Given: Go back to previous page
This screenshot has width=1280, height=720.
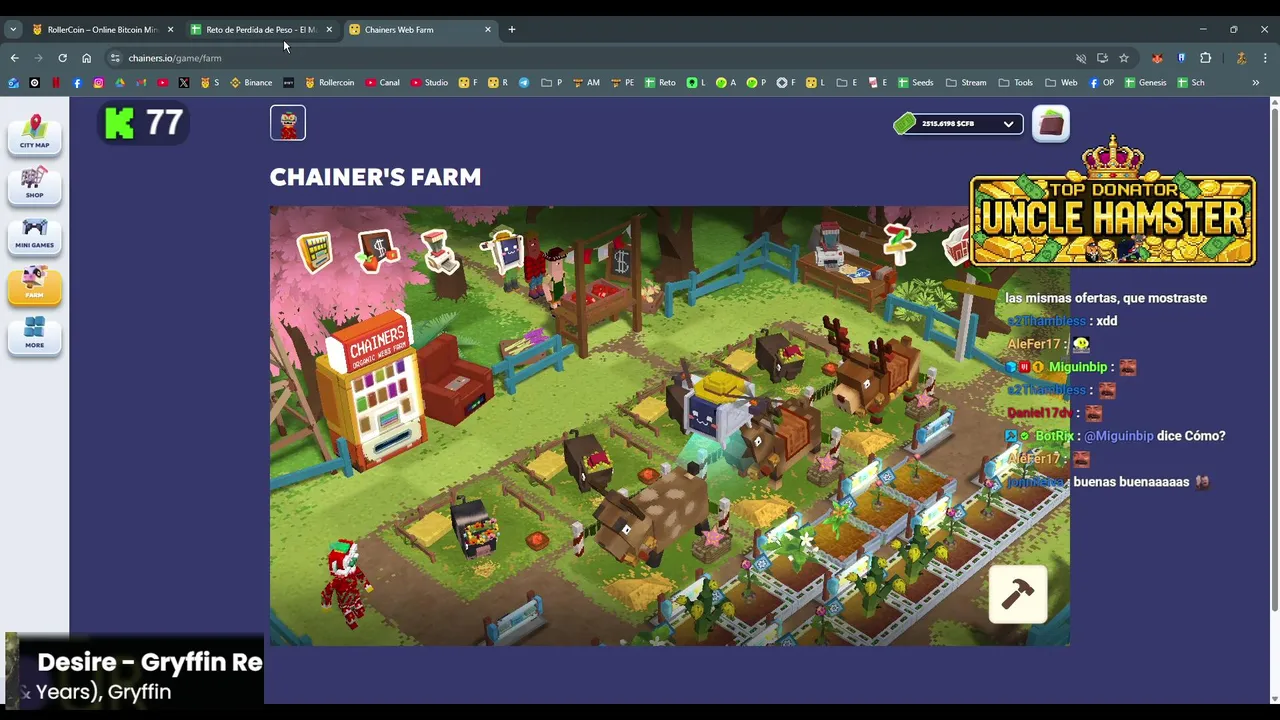Looking at the screenshot, I should click(x=14, y=58).
